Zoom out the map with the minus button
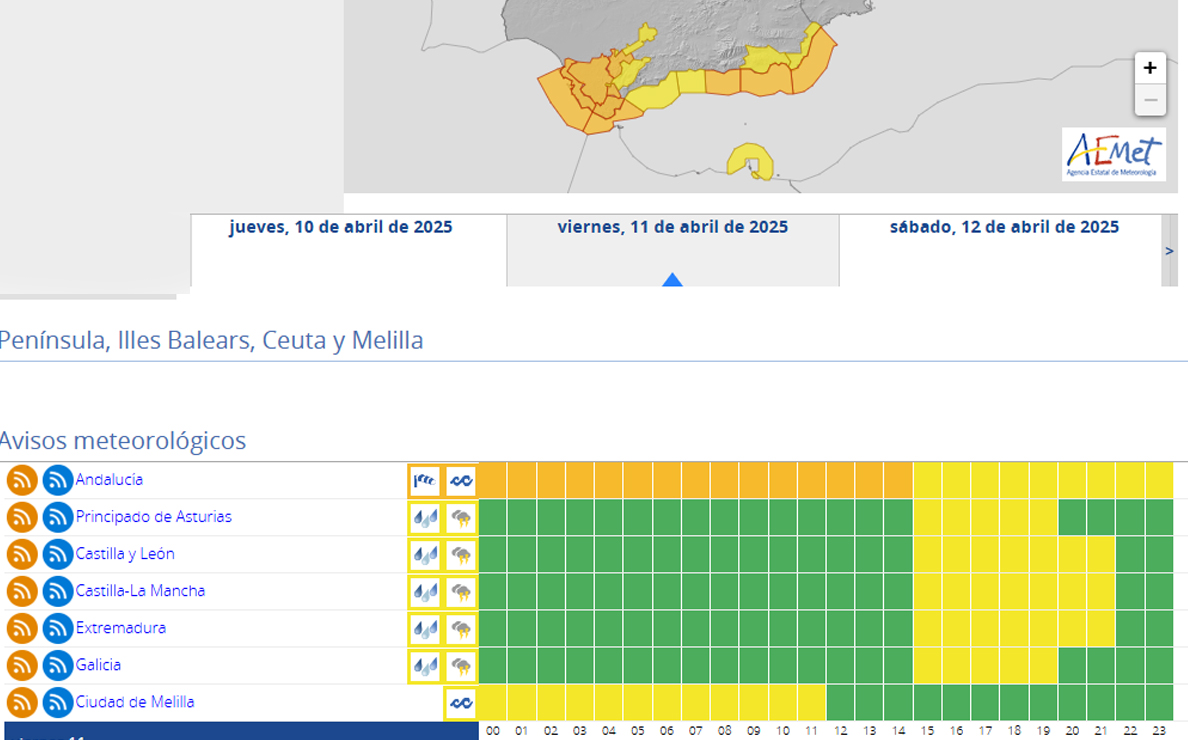 1150,100
